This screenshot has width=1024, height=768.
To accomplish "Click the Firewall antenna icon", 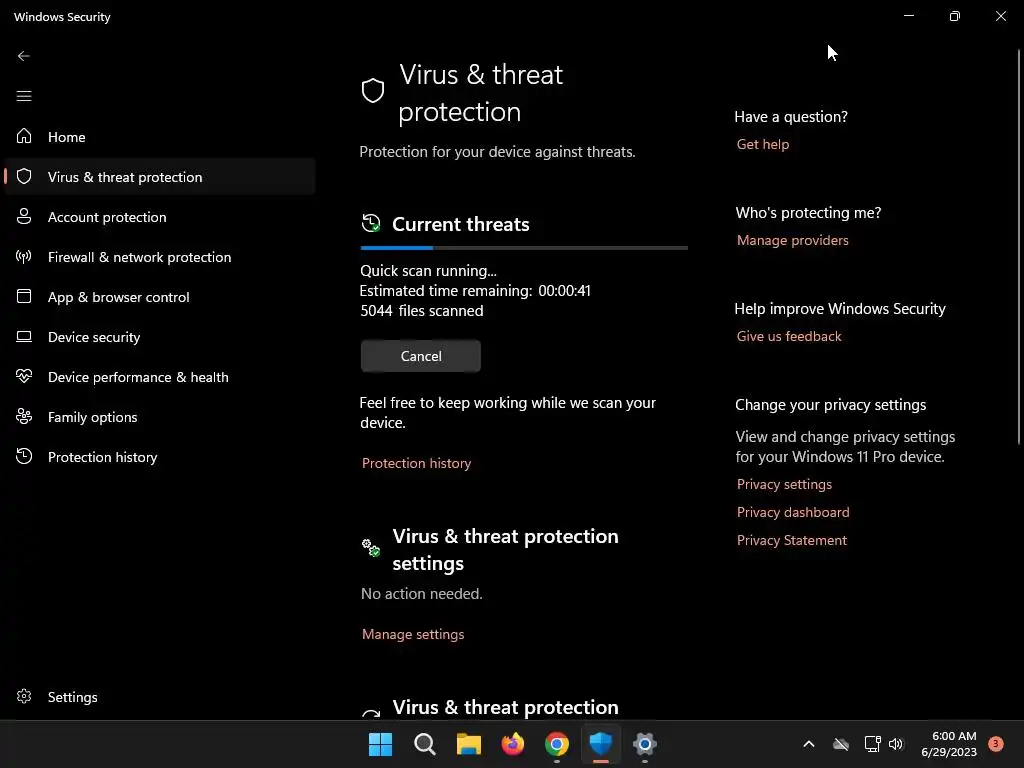I will (24, 256).
